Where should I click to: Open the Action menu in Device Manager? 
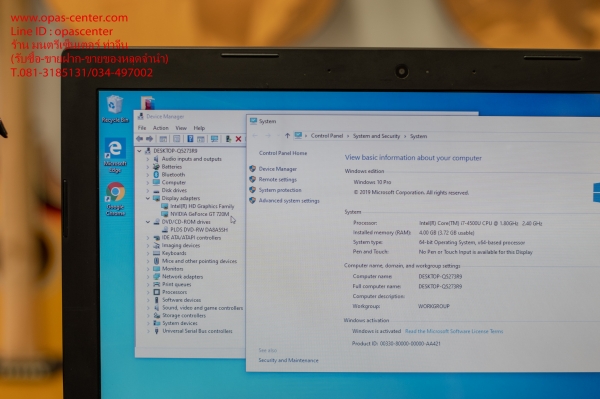[x=161, y=128]
